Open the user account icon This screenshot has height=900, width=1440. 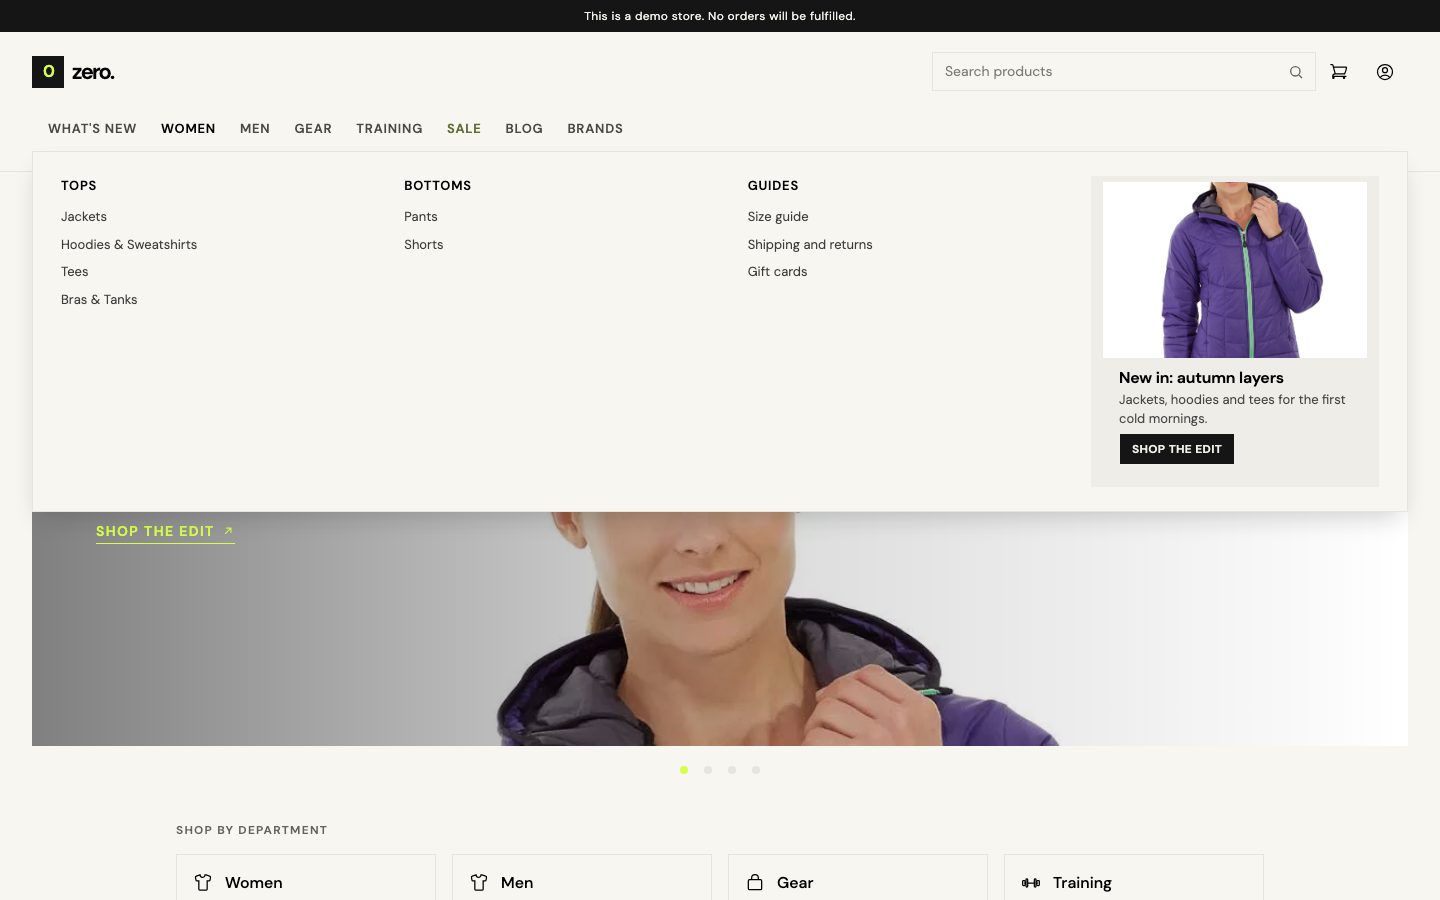tap(1385, 72)
